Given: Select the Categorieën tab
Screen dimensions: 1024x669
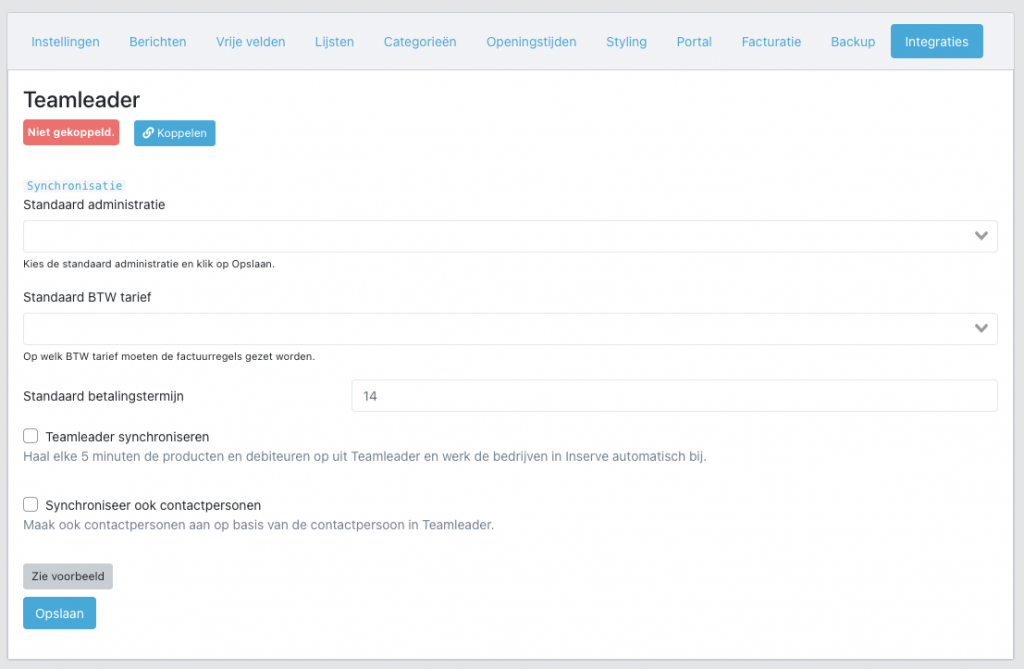Looking at the screenshot, I should (x=420, y=42).
